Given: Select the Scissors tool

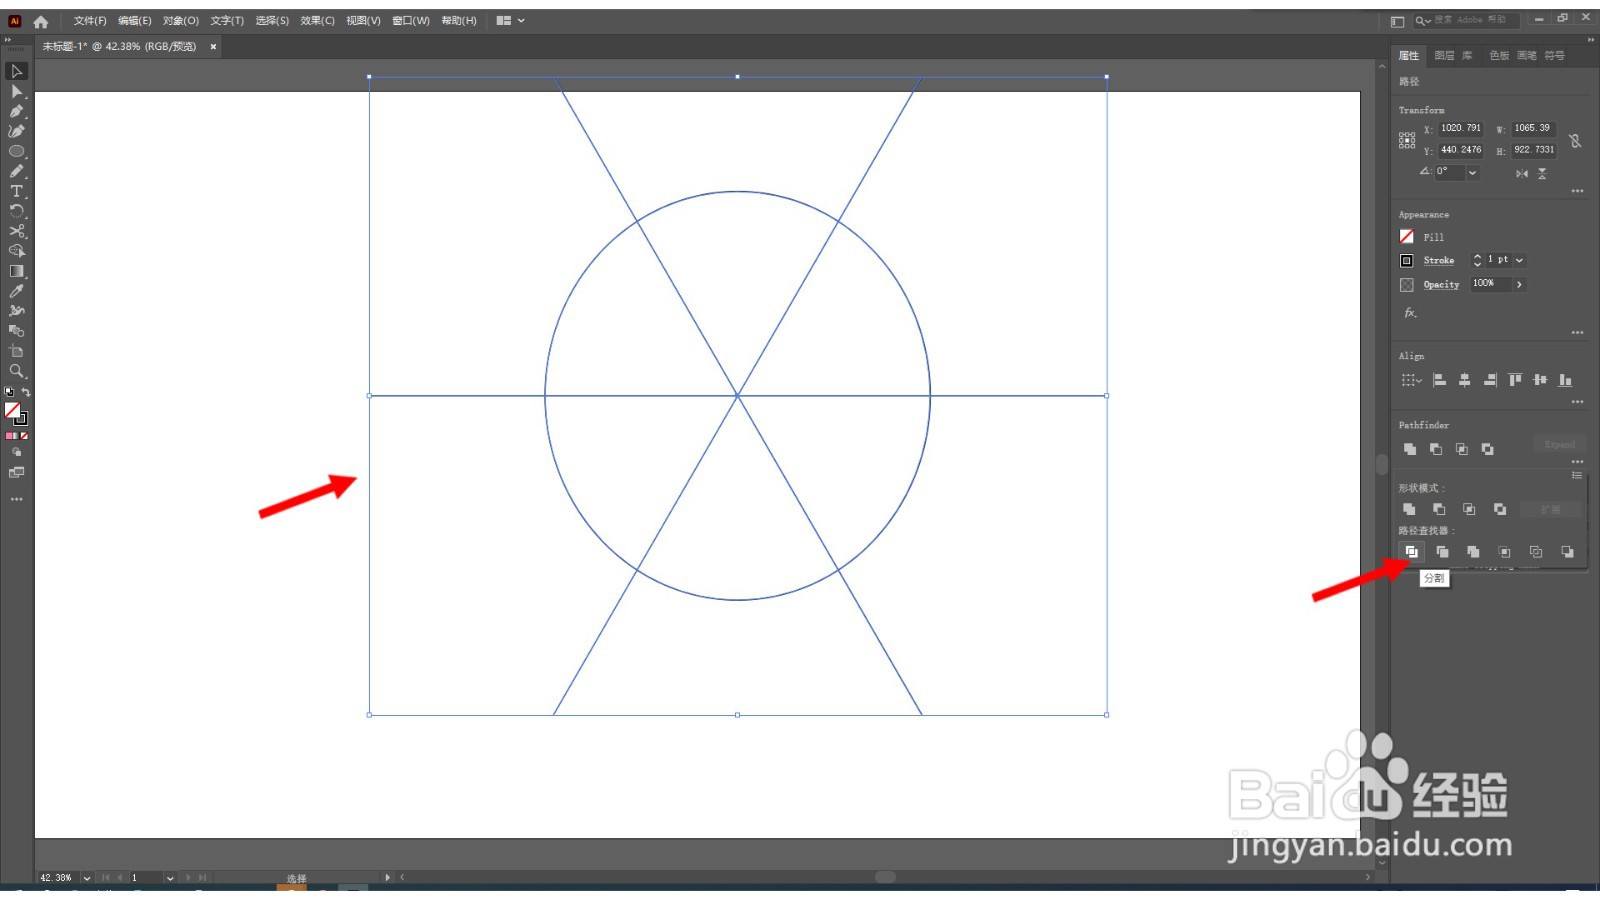Looking at the screenshot, I should (x=16, y=231).
